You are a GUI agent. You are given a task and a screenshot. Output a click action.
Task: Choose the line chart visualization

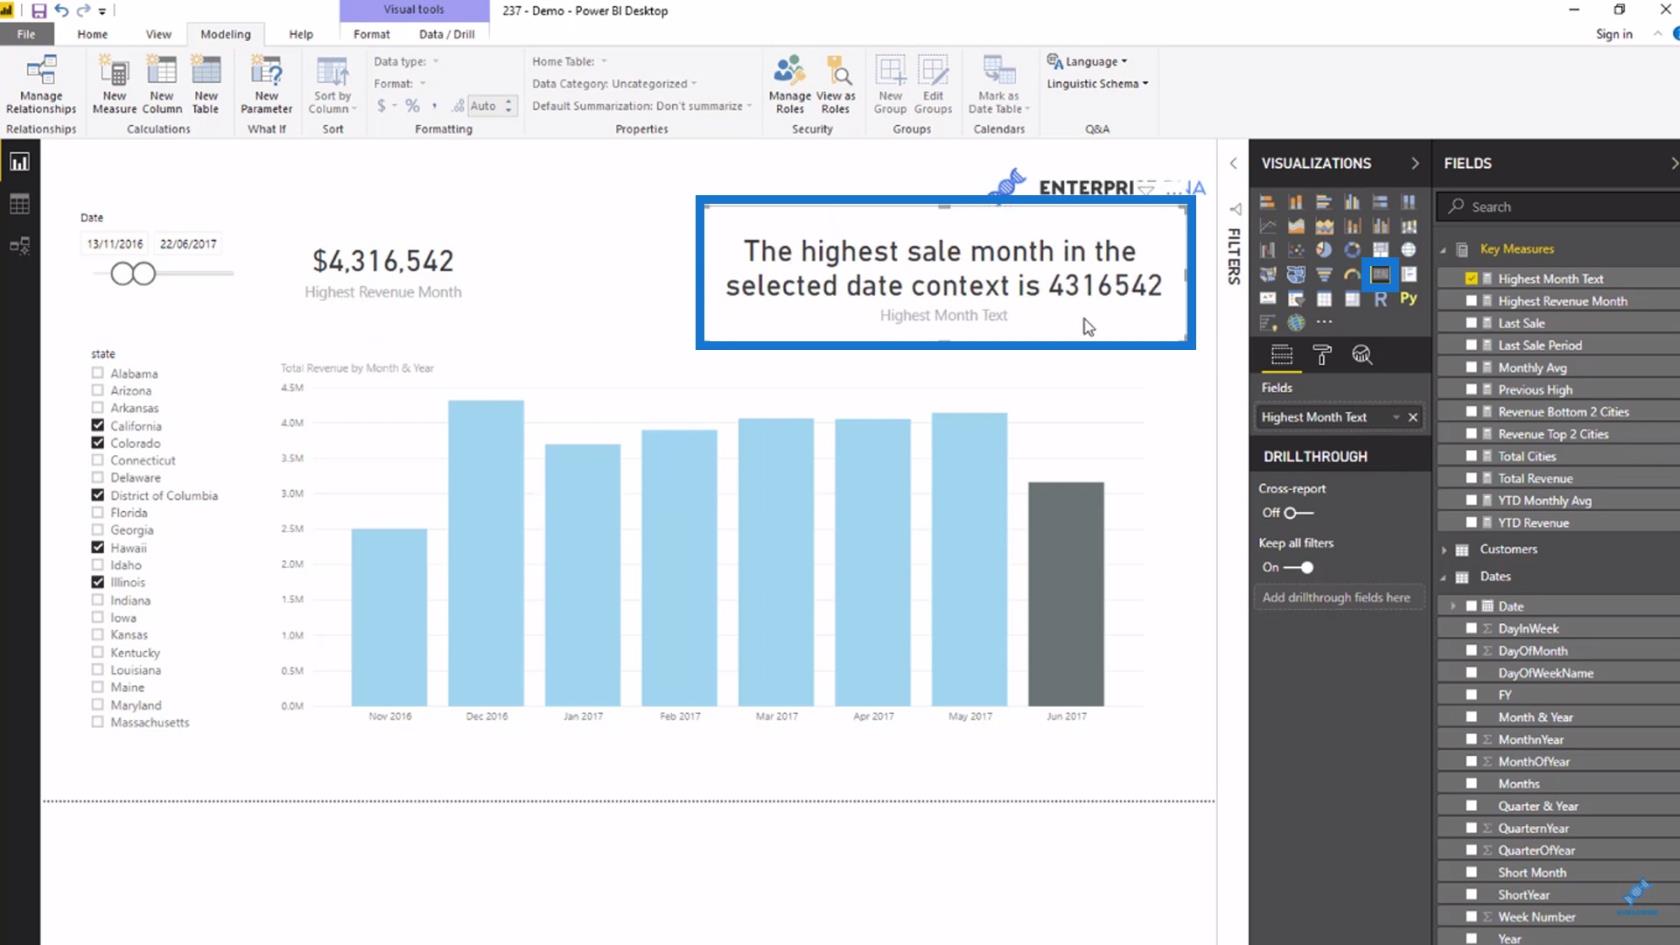click(1267, 226)
